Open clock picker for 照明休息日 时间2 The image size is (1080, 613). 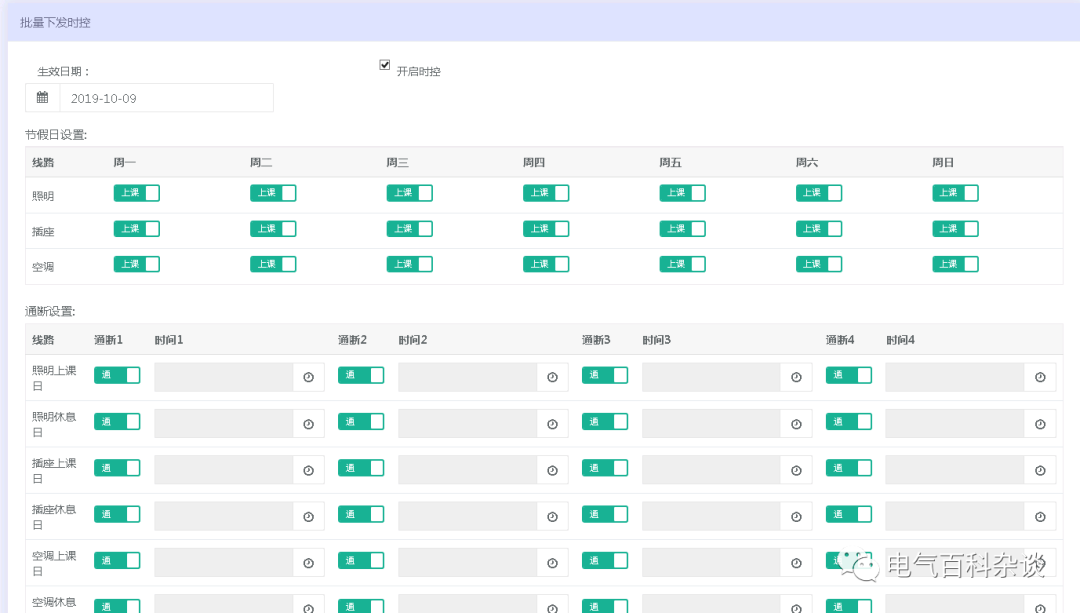point(552,424)
